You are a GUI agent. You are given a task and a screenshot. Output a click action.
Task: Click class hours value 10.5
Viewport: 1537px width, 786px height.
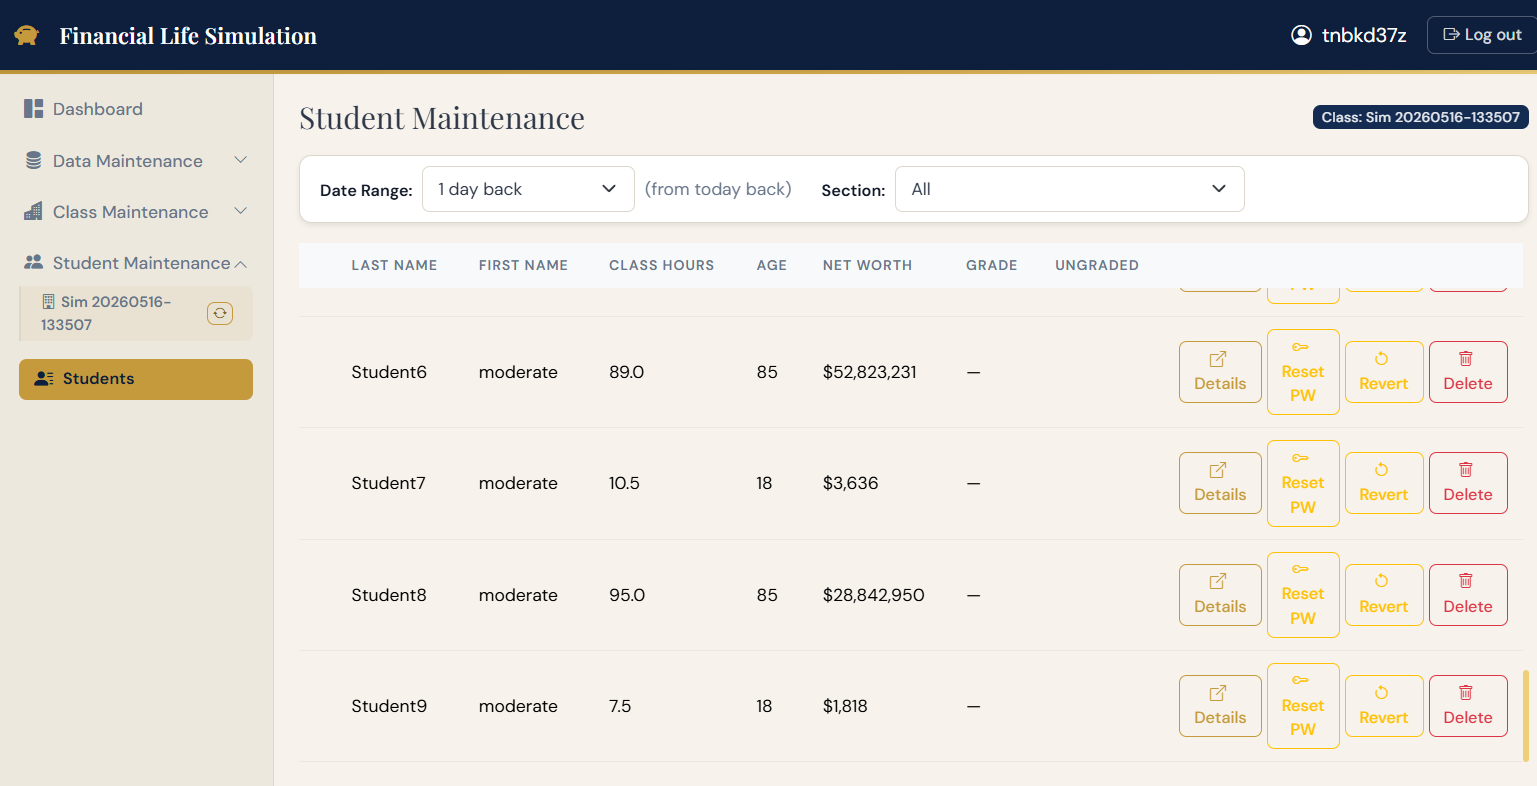625,483
